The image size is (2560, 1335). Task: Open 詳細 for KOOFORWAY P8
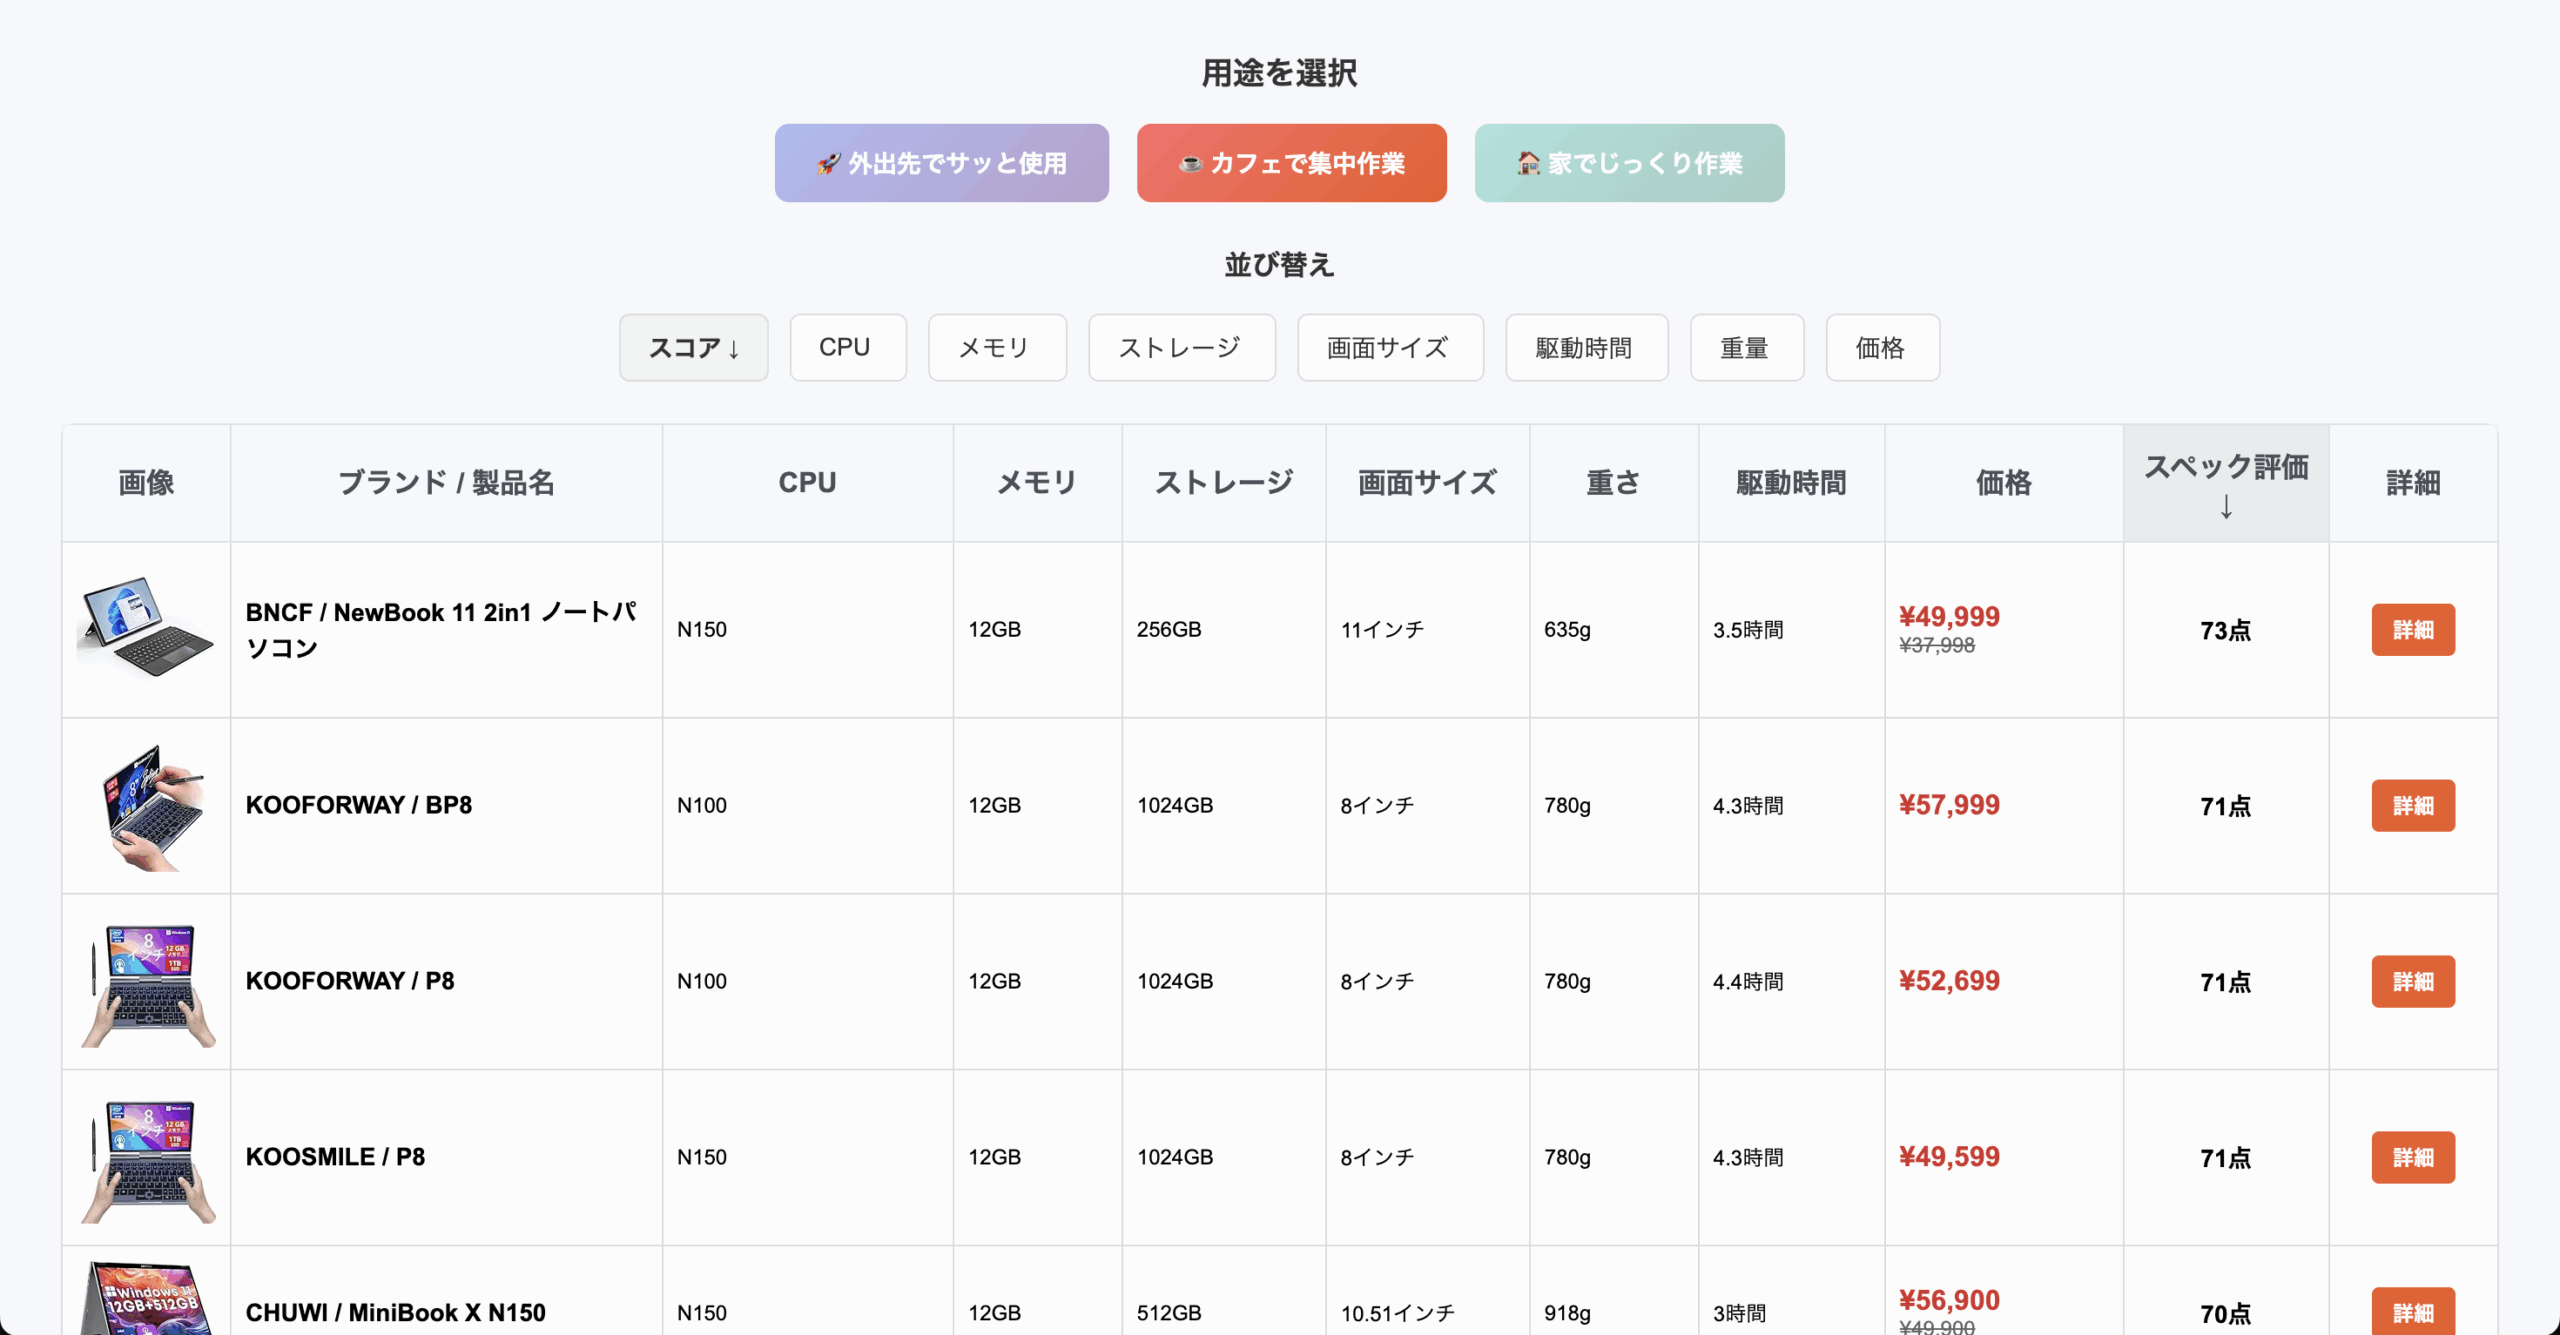(2412, 982)
